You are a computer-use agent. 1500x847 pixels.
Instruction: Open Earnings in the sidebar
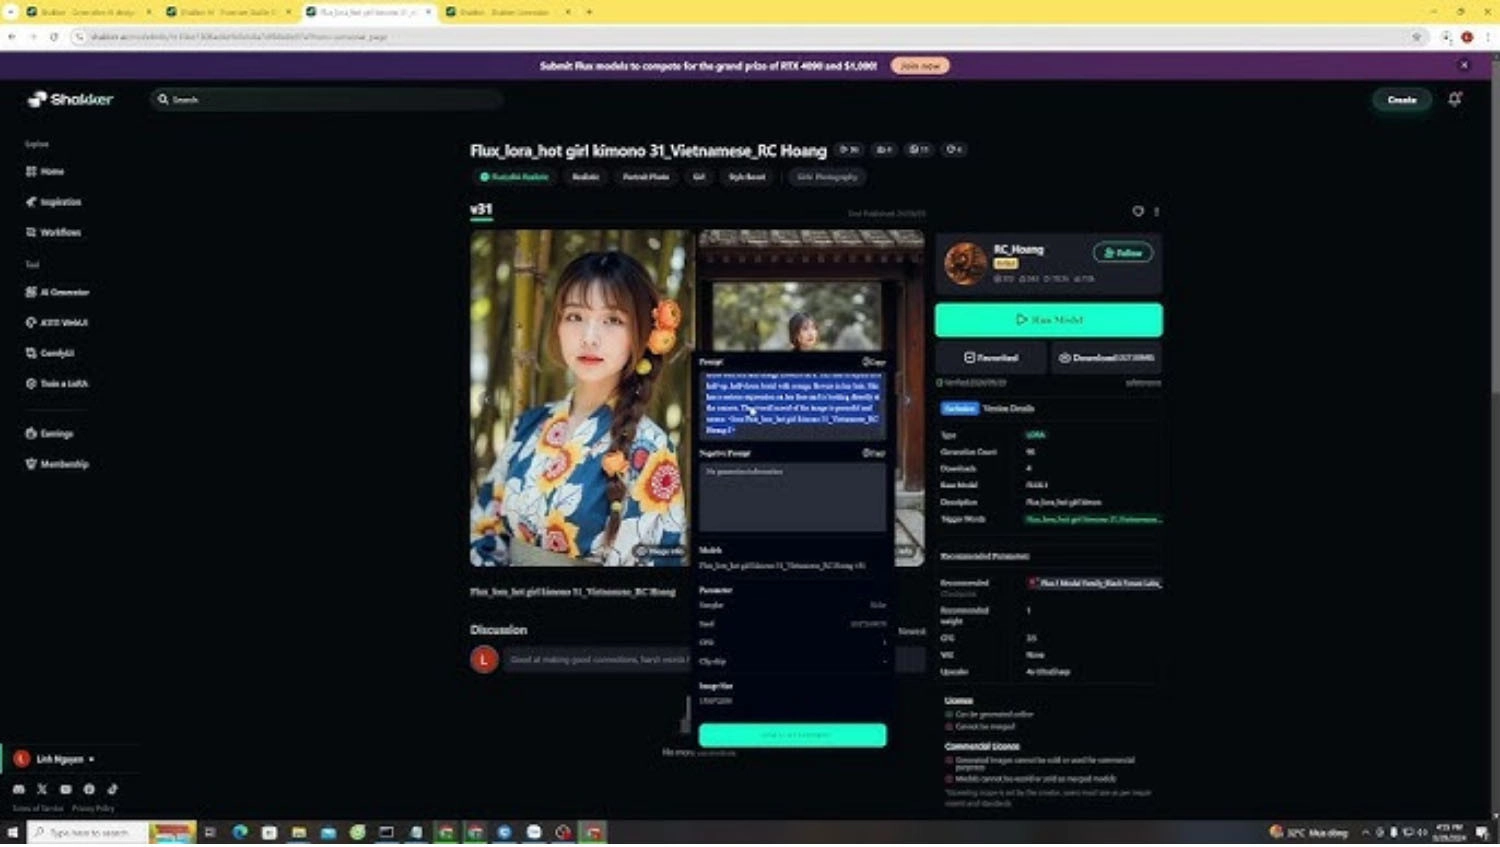point(49,434)
